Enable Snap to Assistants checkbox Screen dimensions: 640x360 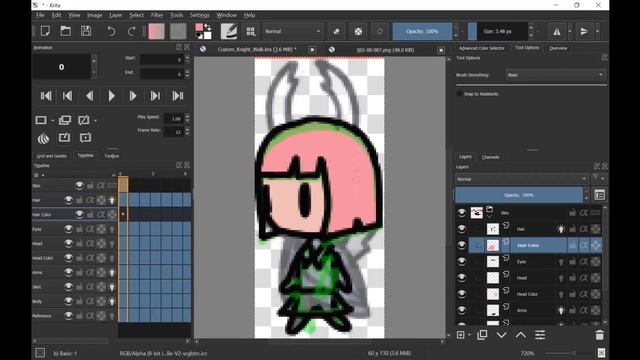[x=459, y=94]
